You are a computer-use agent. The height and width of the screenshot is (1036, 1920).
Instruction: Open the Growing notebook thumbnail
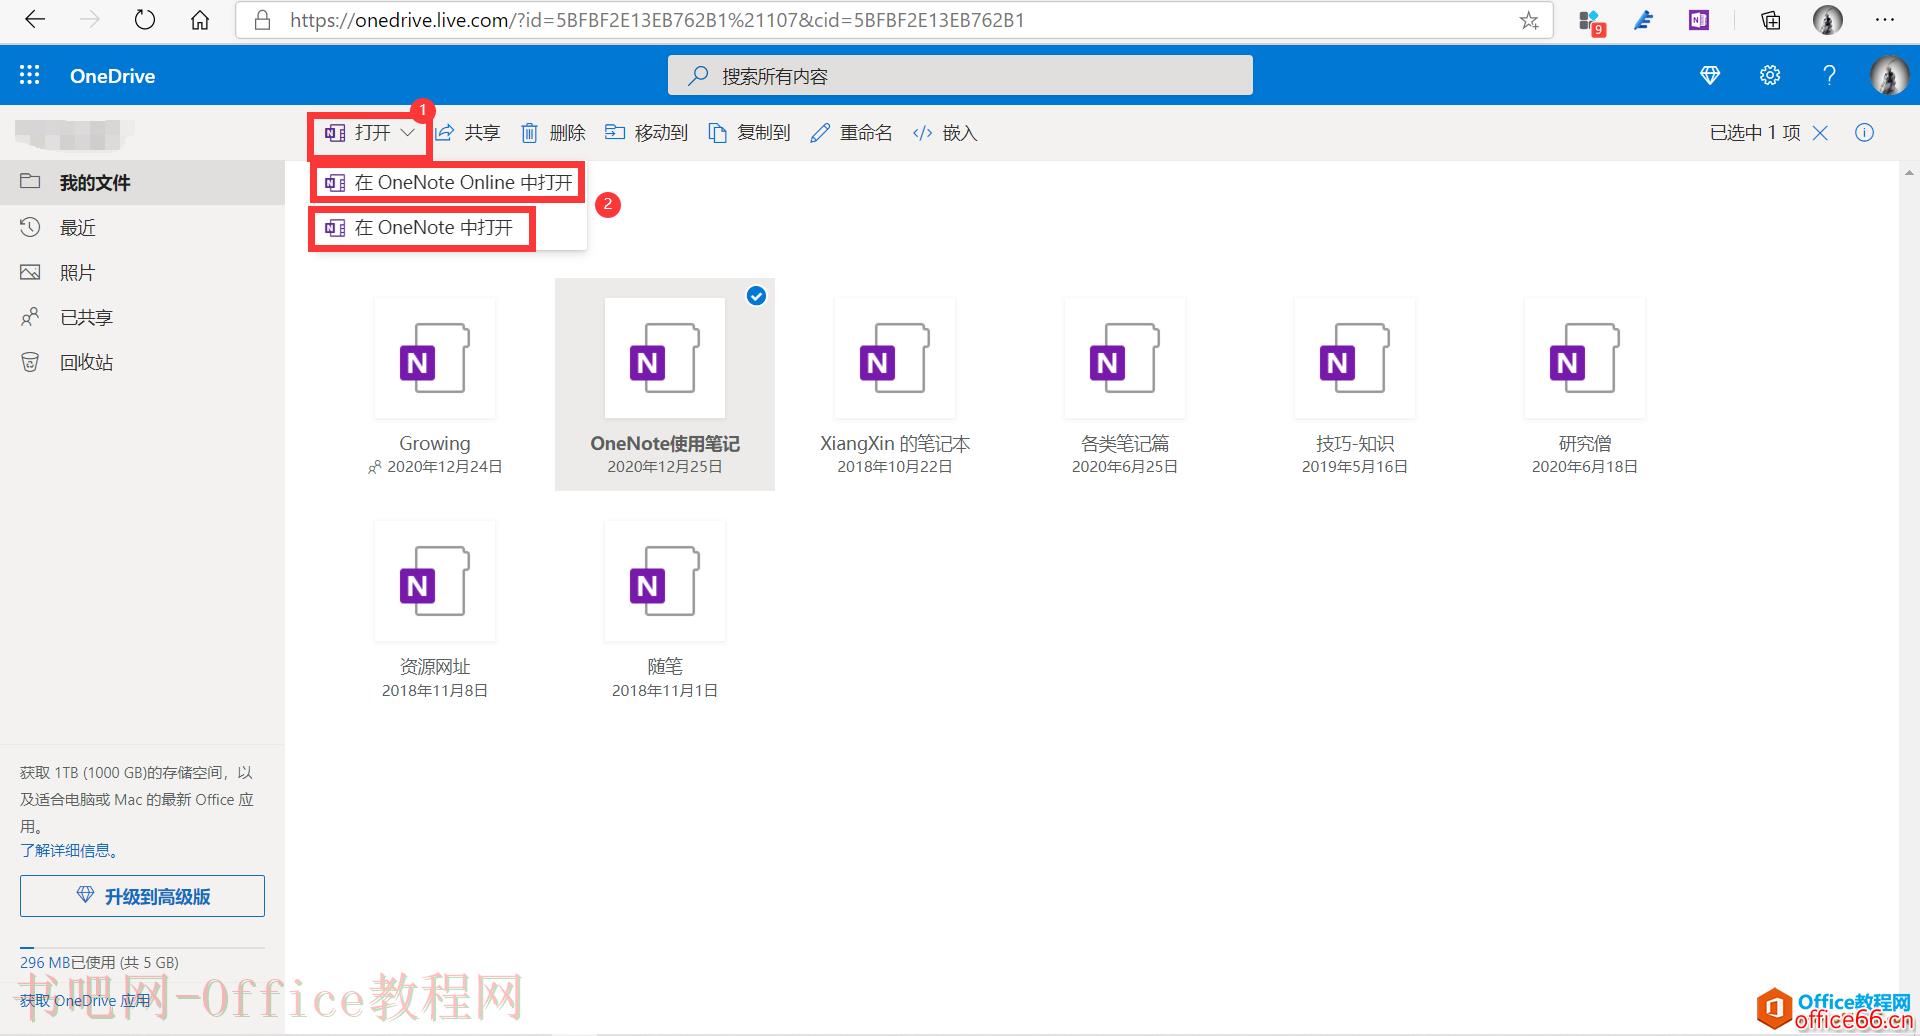point(435,358)
